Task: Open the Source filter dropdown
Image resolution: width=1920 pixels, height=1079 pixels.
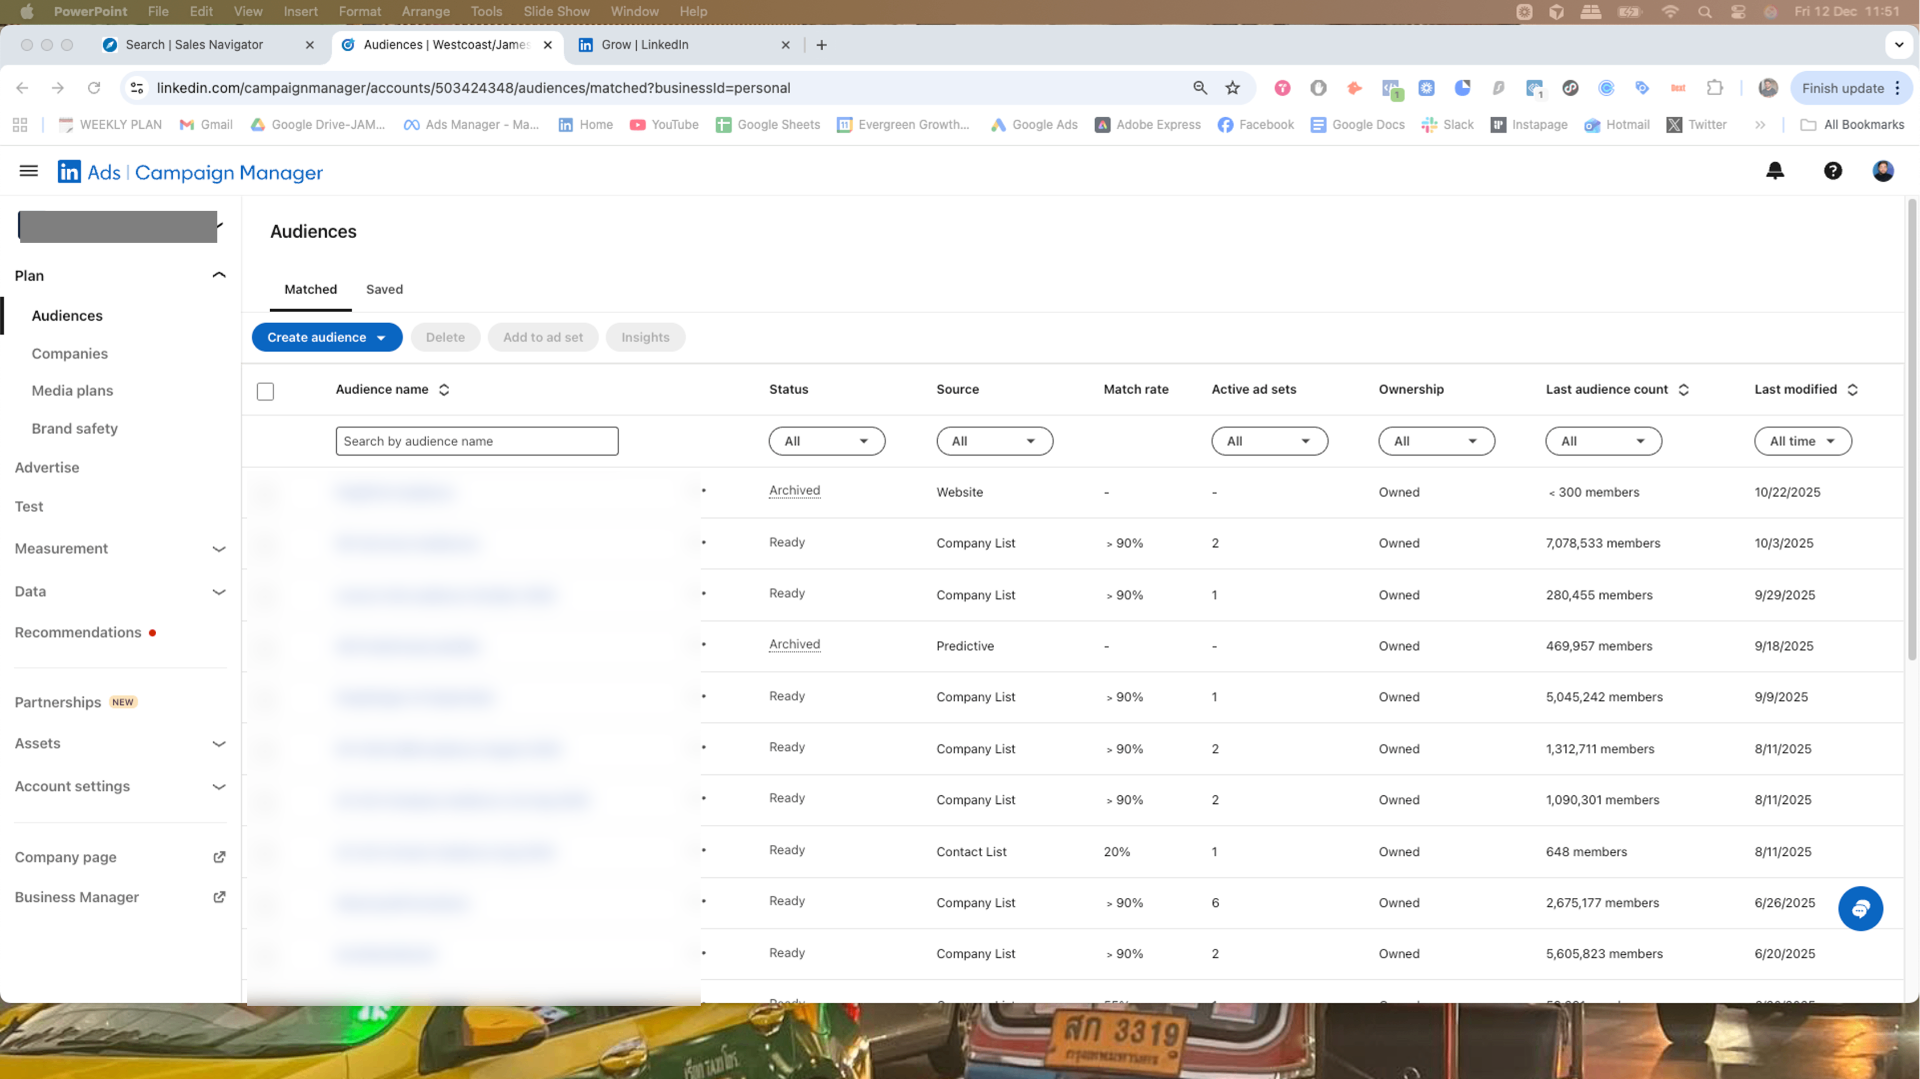Action: [994, 441]
